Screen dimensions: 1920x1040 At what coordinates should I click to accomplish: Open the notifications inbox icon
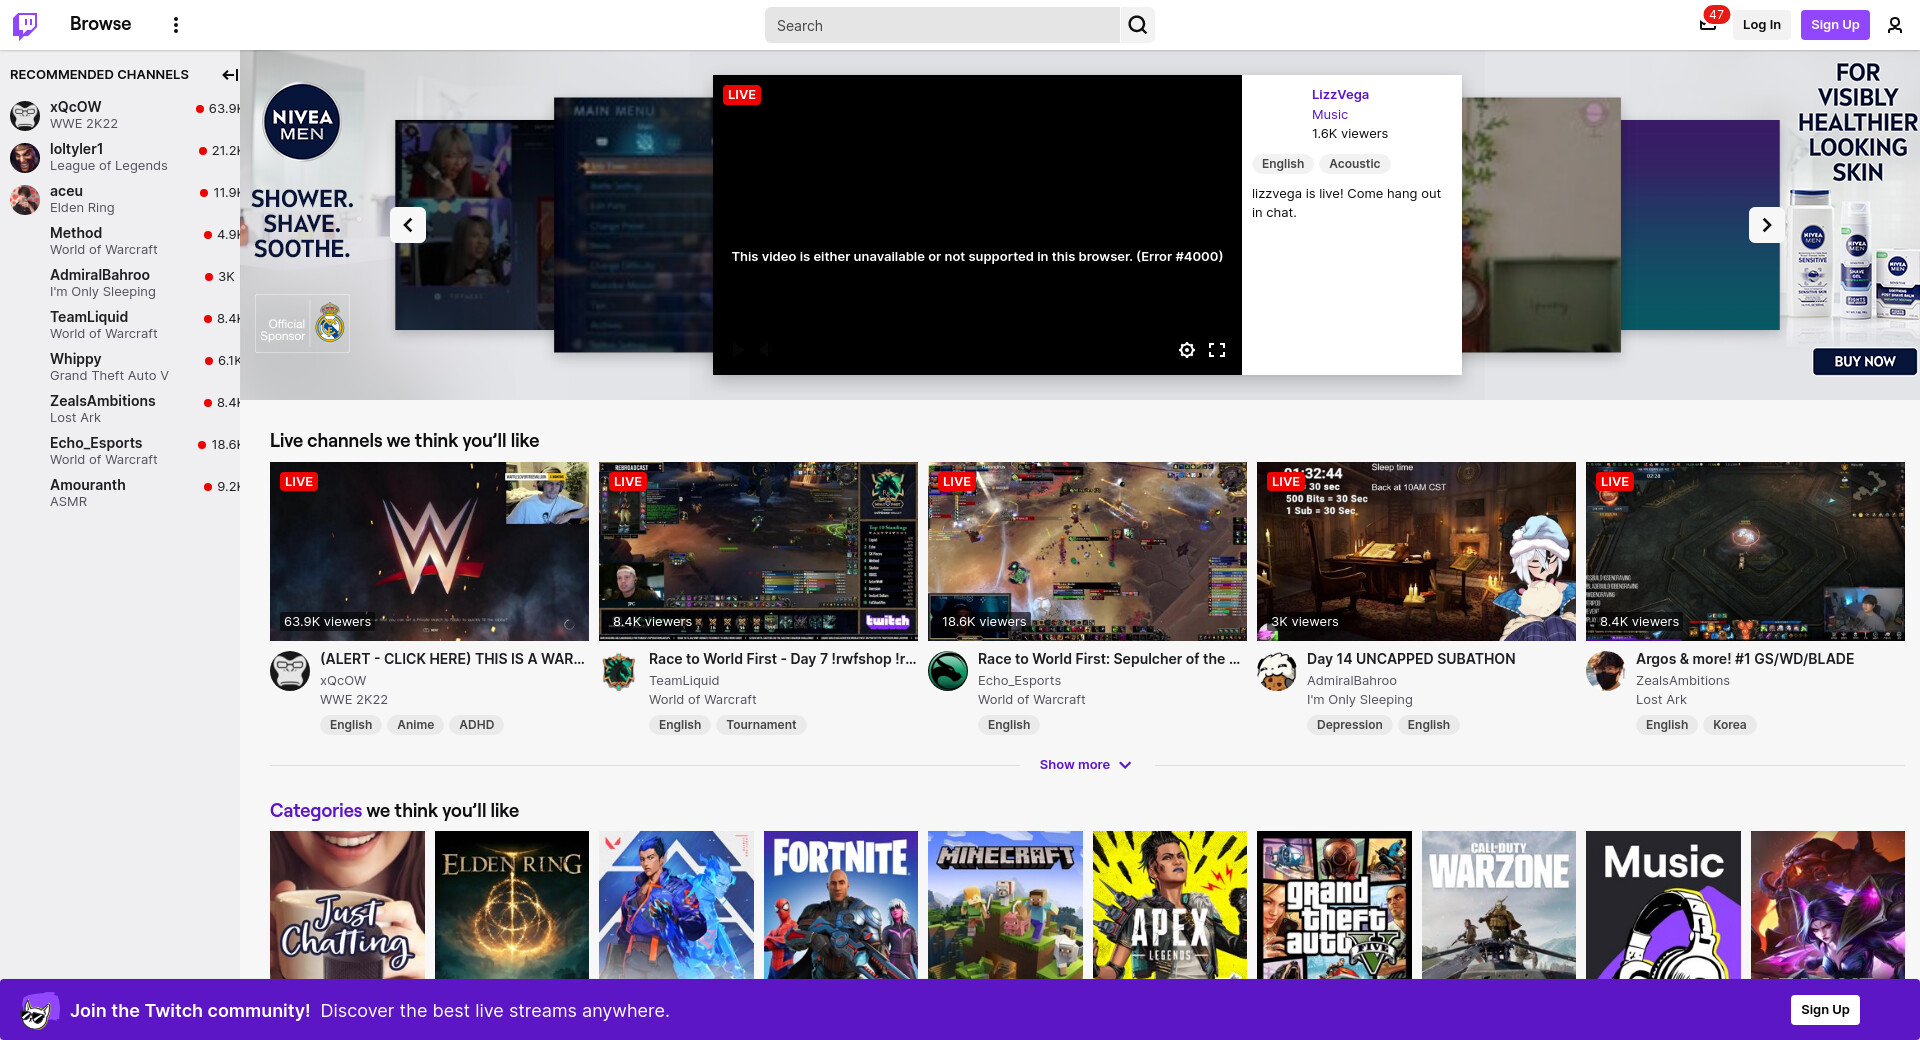(x=1708, y=25)
